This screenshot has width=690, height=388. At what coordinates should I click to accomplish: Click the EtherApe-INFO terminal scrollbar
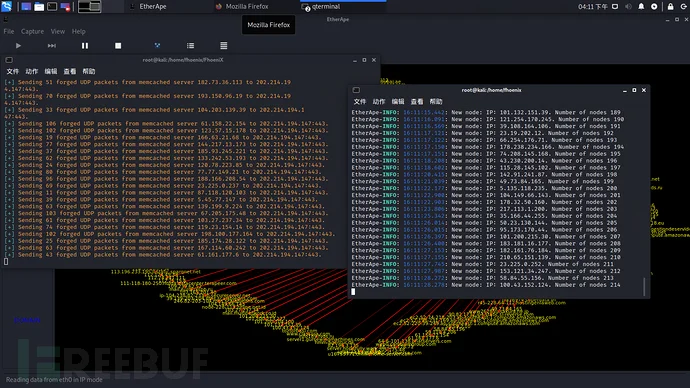(x=644, y=286)
